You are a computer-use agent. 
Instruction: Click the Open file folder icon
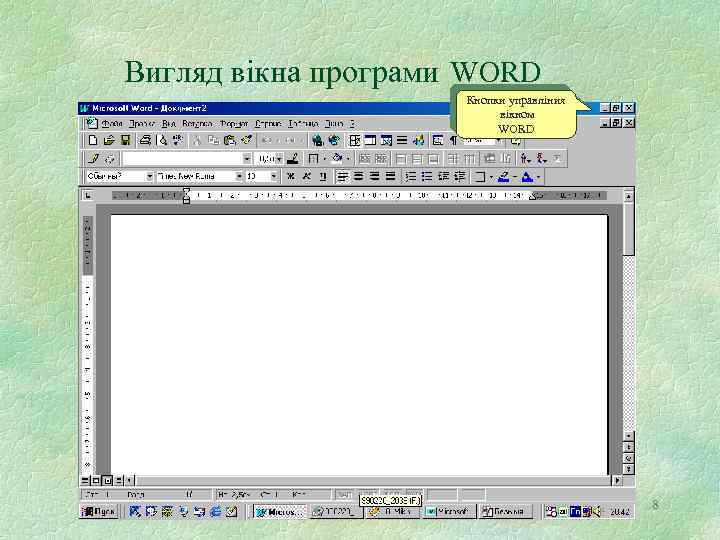109,140
